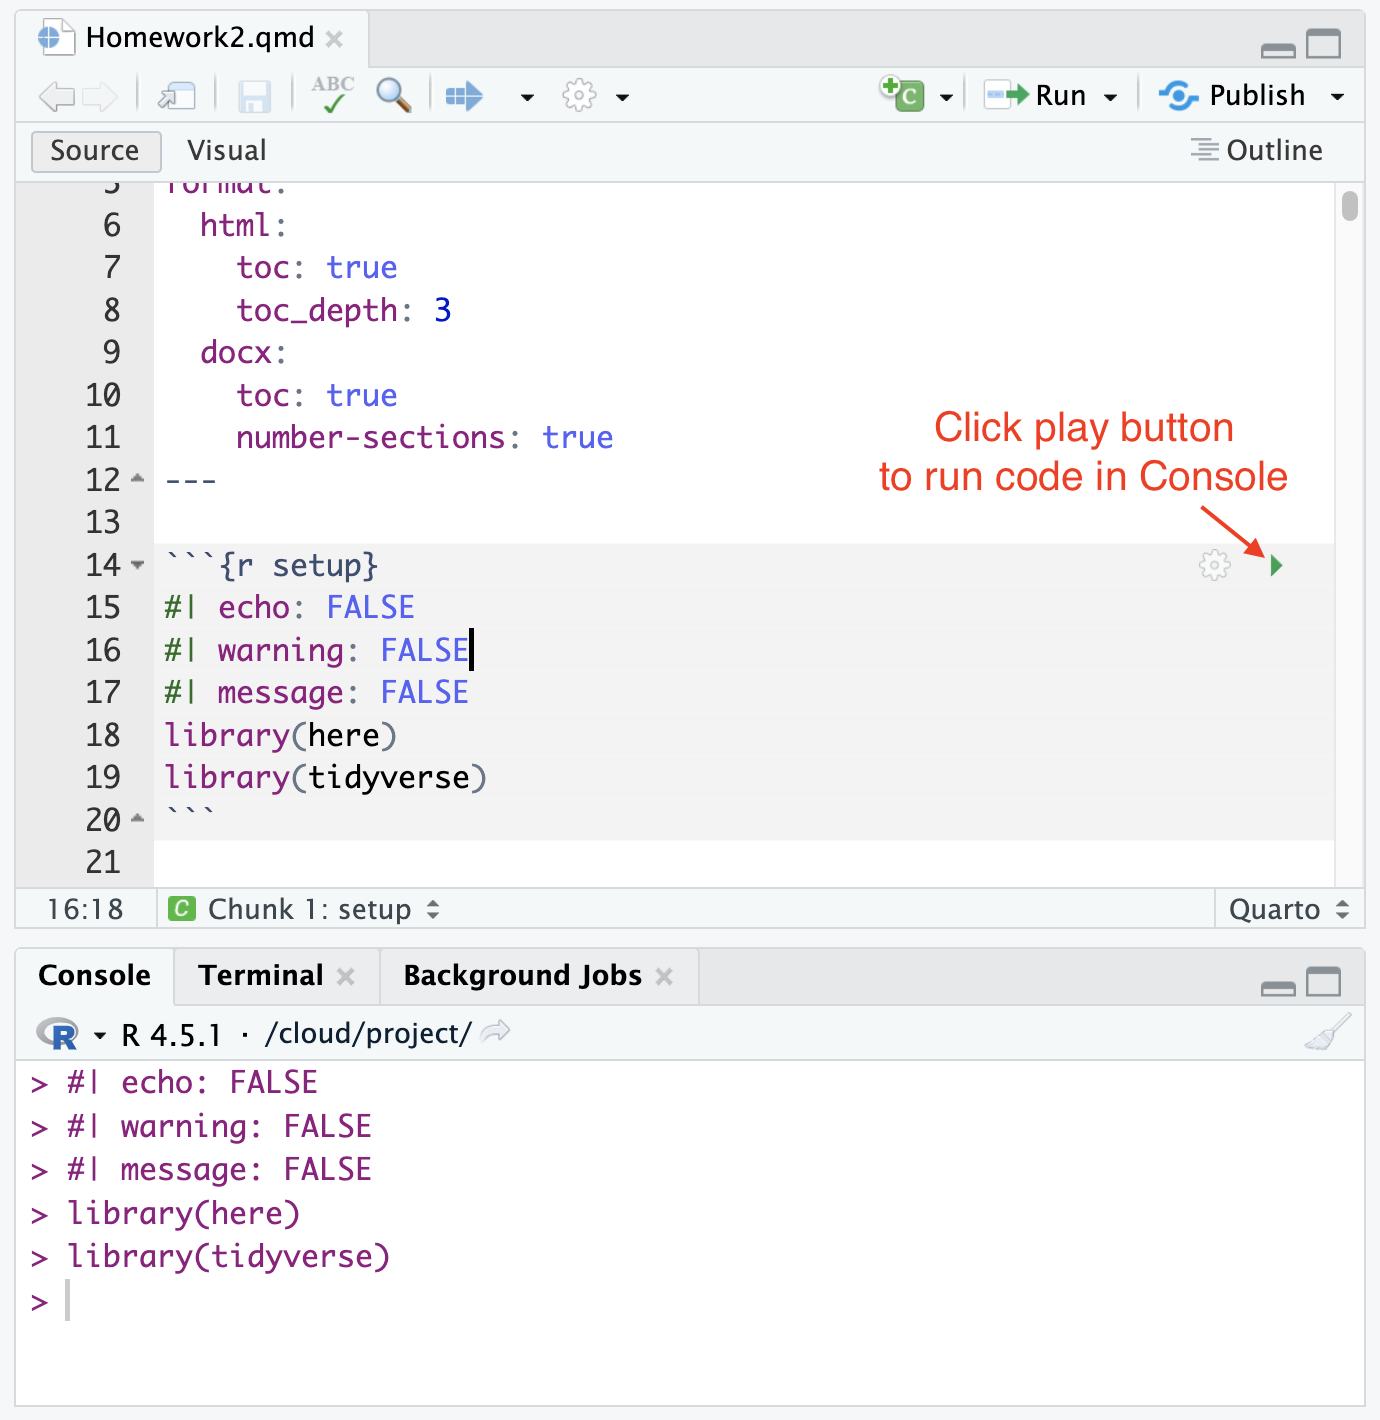Editor vertical scrollbar thumb
The width and height of the screenshot is (1380, 1420).
pos(1350,206)
